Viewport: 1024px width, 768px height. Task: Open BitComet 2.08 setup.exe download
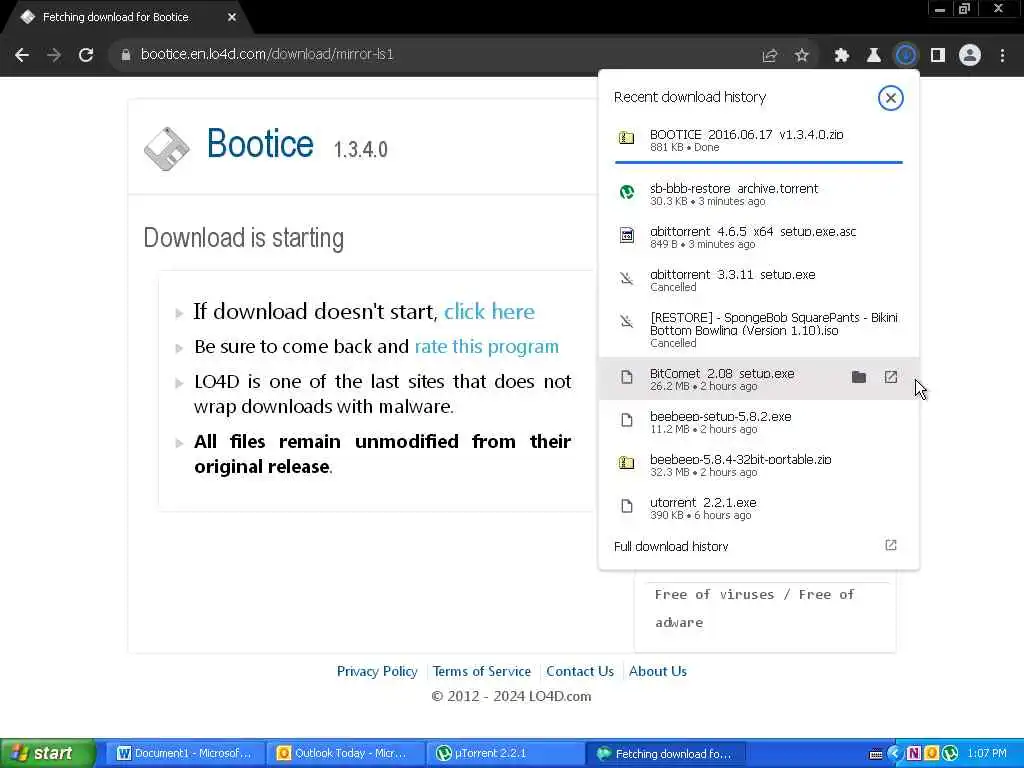pyautogui.click(x=759, y=379)
